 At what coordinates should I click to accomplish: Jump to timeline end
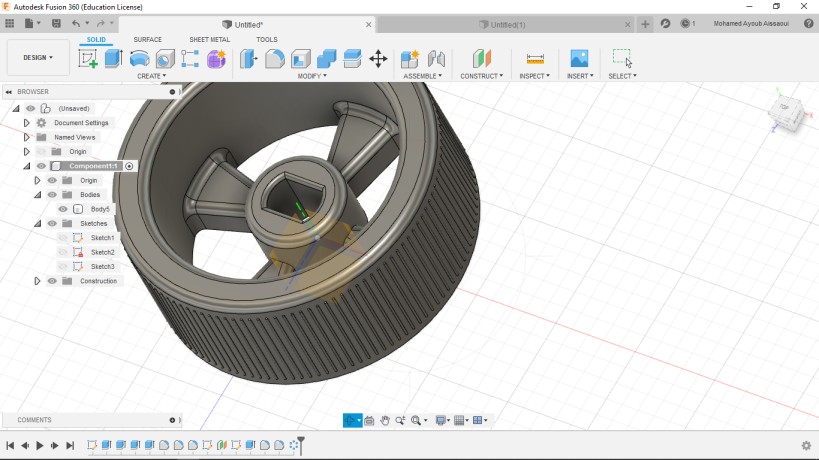pyautogui.click(x=70, y=445)
